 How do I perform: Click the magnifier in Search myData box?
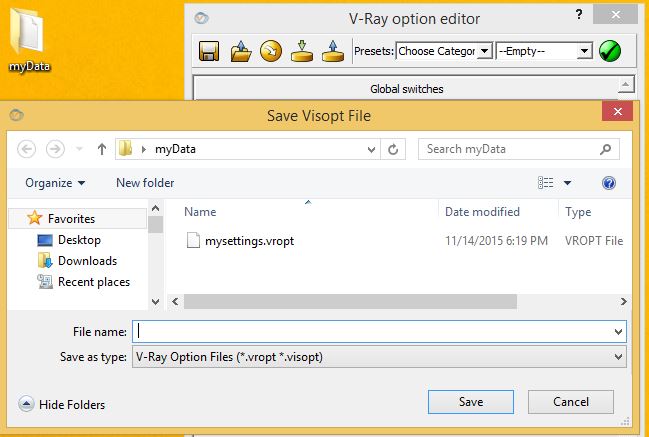[x=605, y=149]
